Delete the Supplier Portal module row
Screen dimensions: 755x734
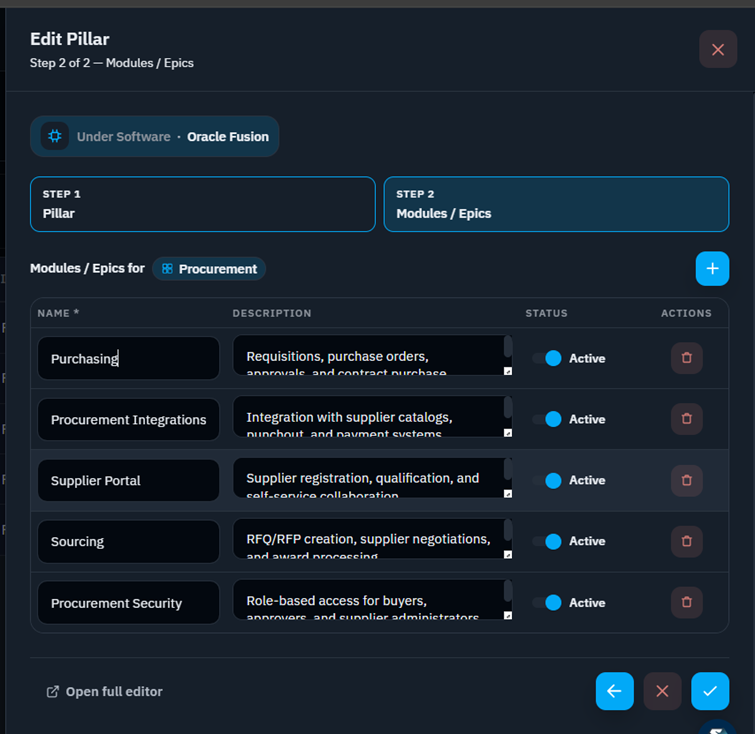tap(687, 480)
